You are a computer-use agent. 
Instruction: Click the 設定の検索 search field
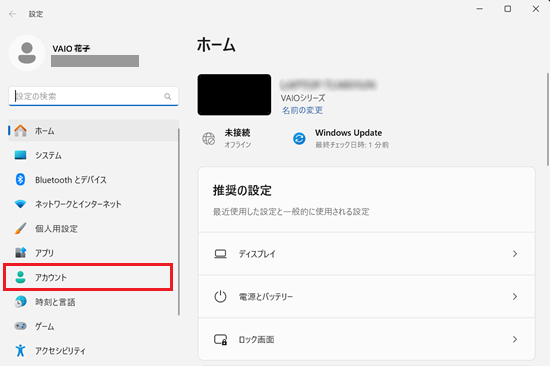tap(93, 96)
